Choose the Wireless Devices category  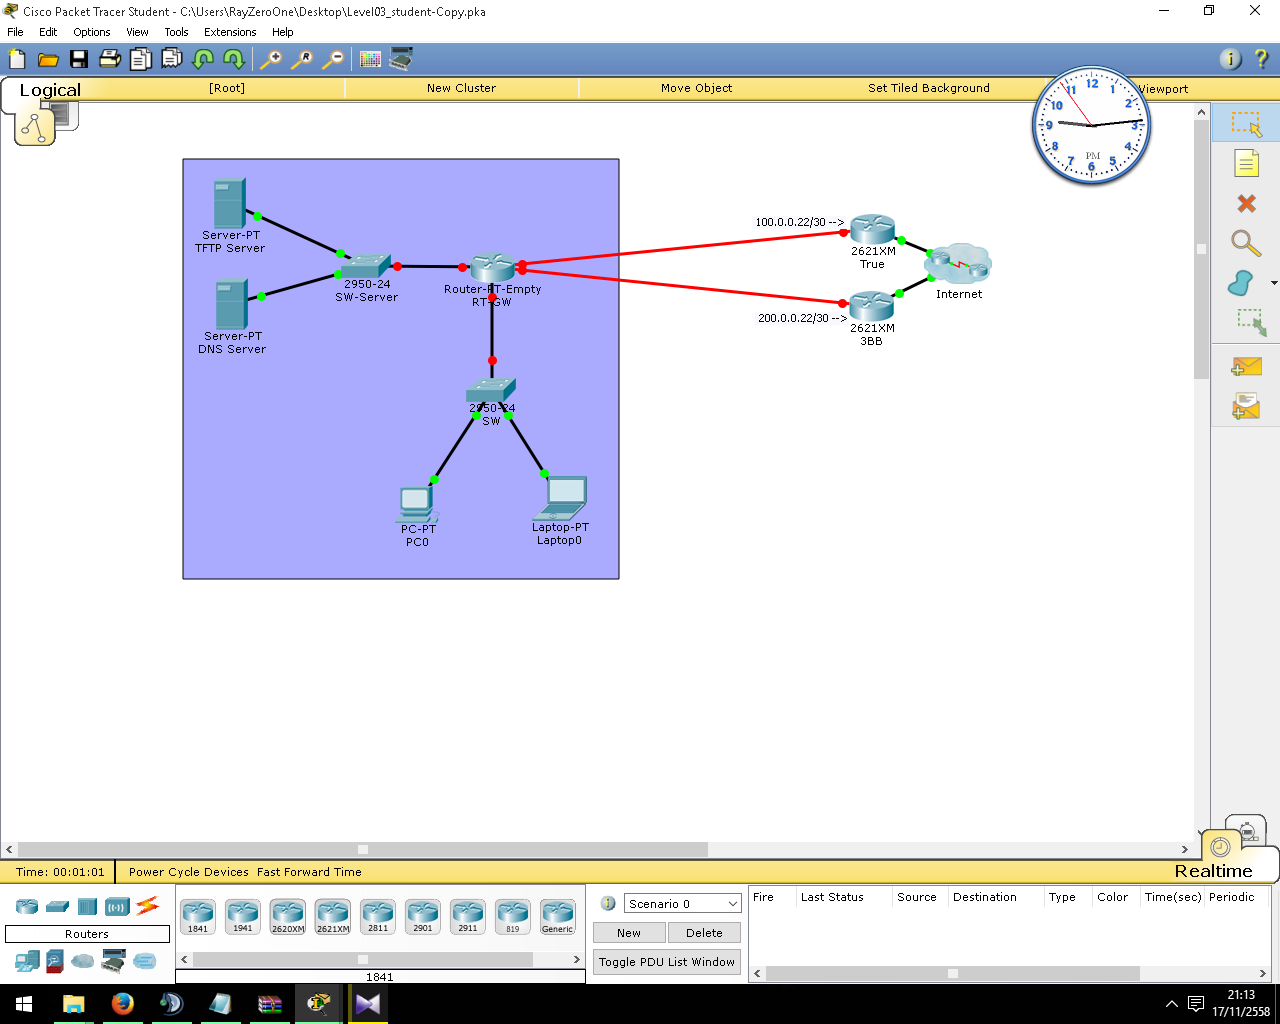coord(118,906)
